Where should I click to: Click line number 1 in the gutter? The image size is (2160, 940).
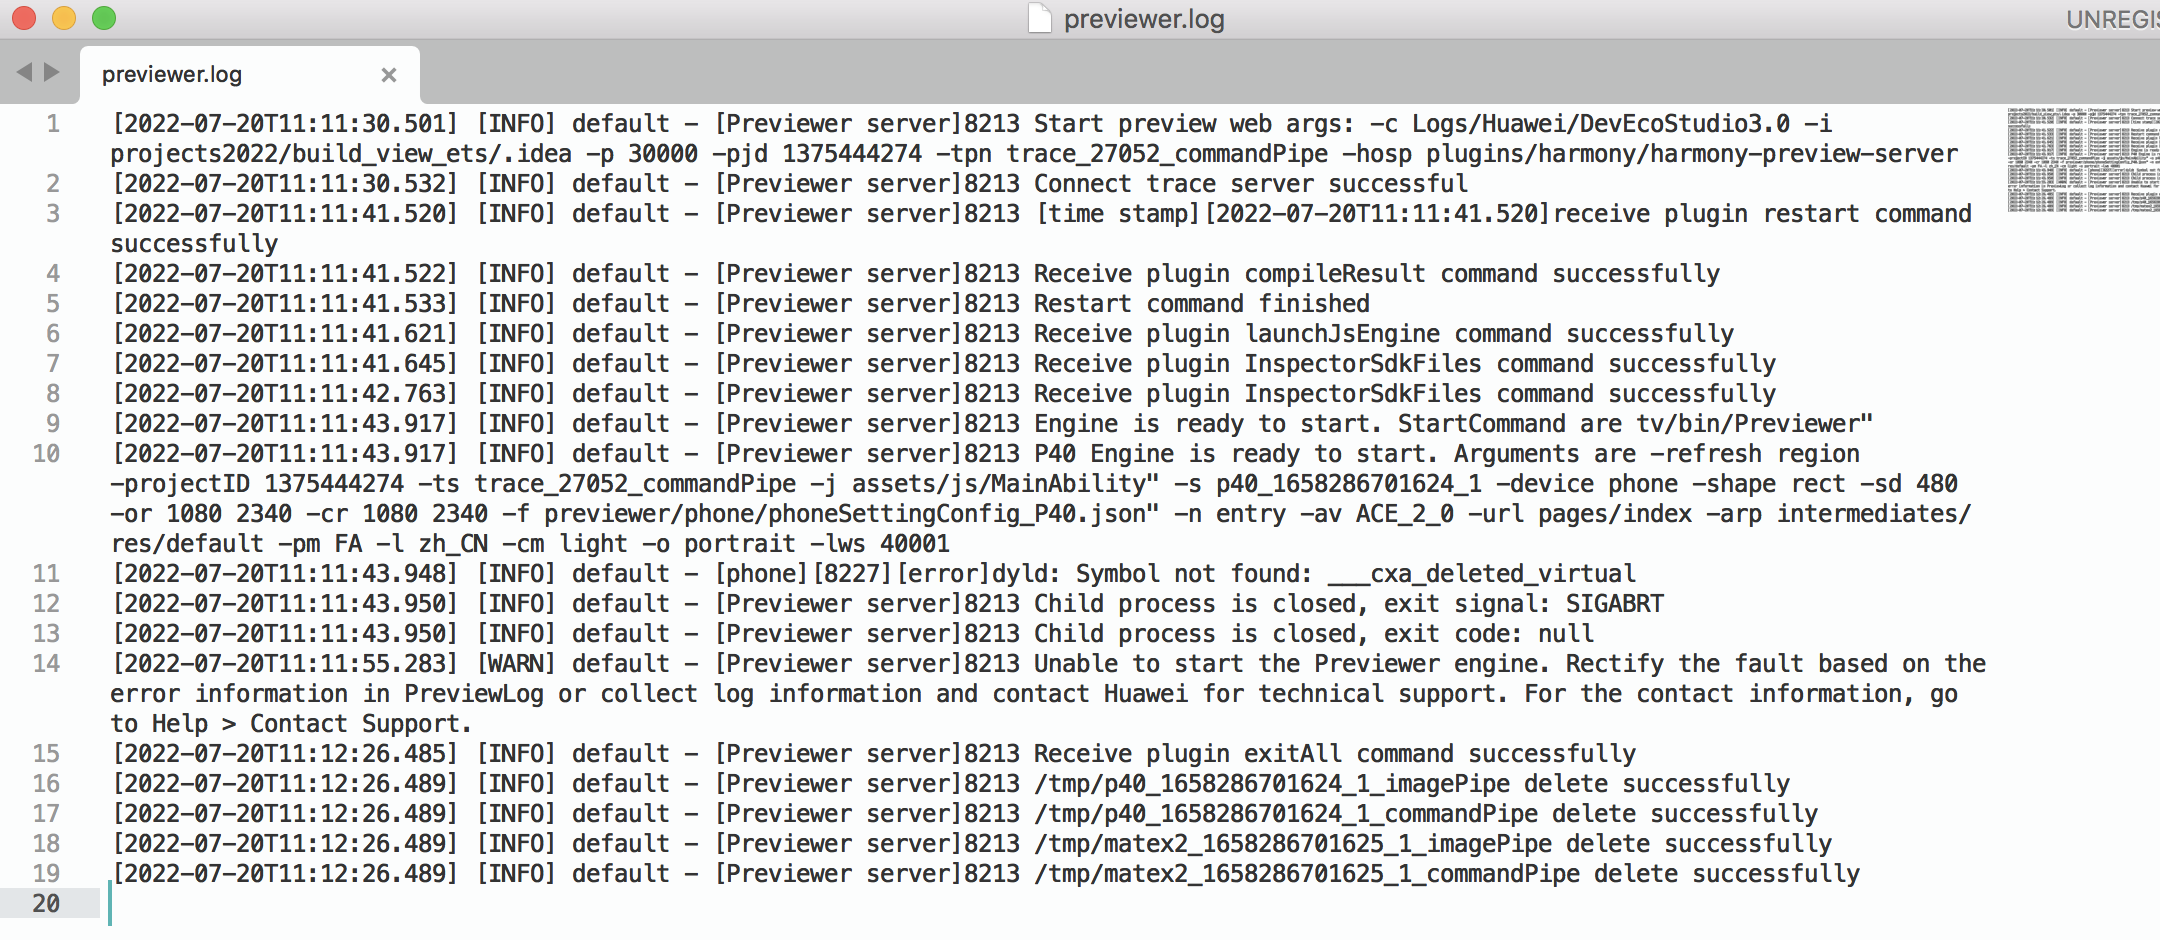tap(53, 124)
